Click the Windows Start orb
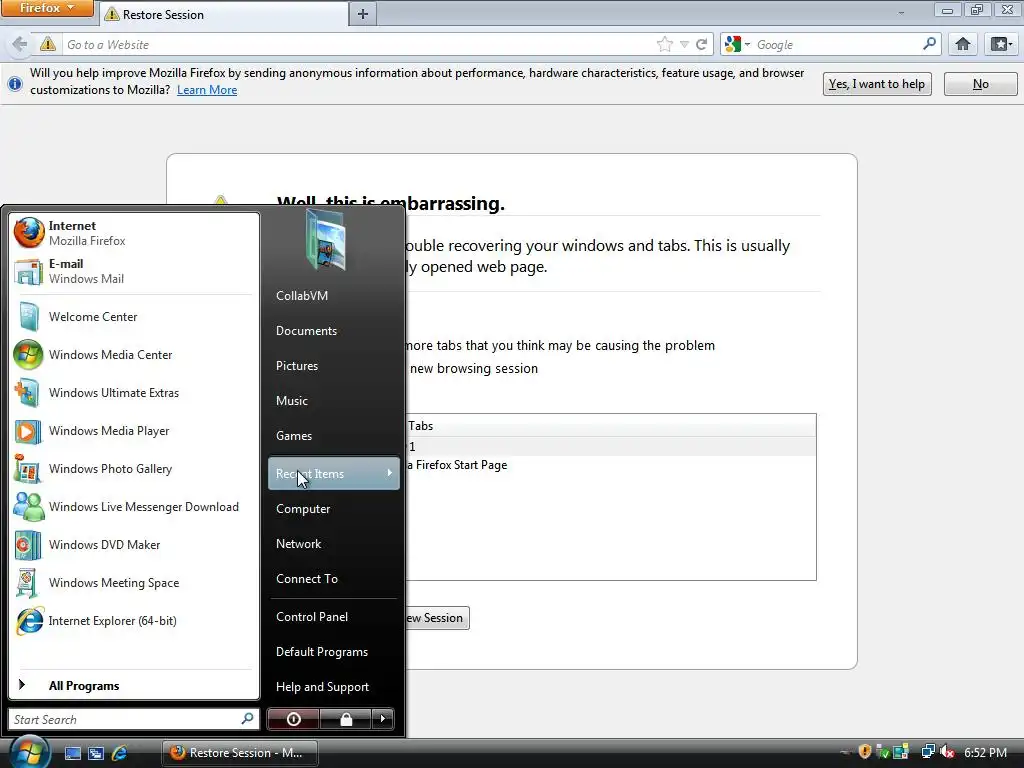The image size is (1024, 768). (x=29, y=752)
